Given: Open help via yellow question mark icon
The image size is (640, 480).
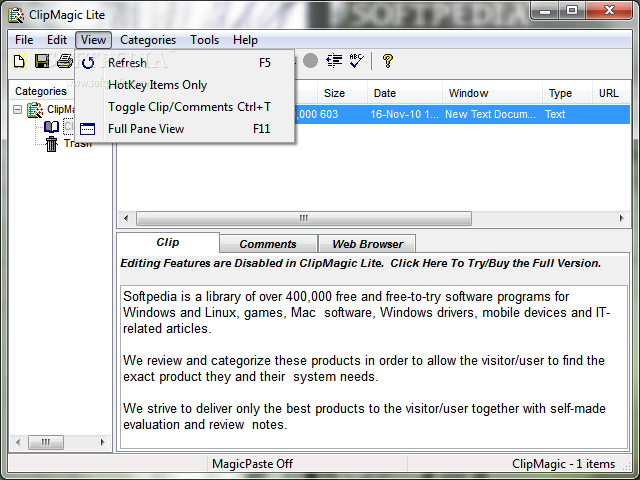Looking at the screenshot, I should point(388,61).
